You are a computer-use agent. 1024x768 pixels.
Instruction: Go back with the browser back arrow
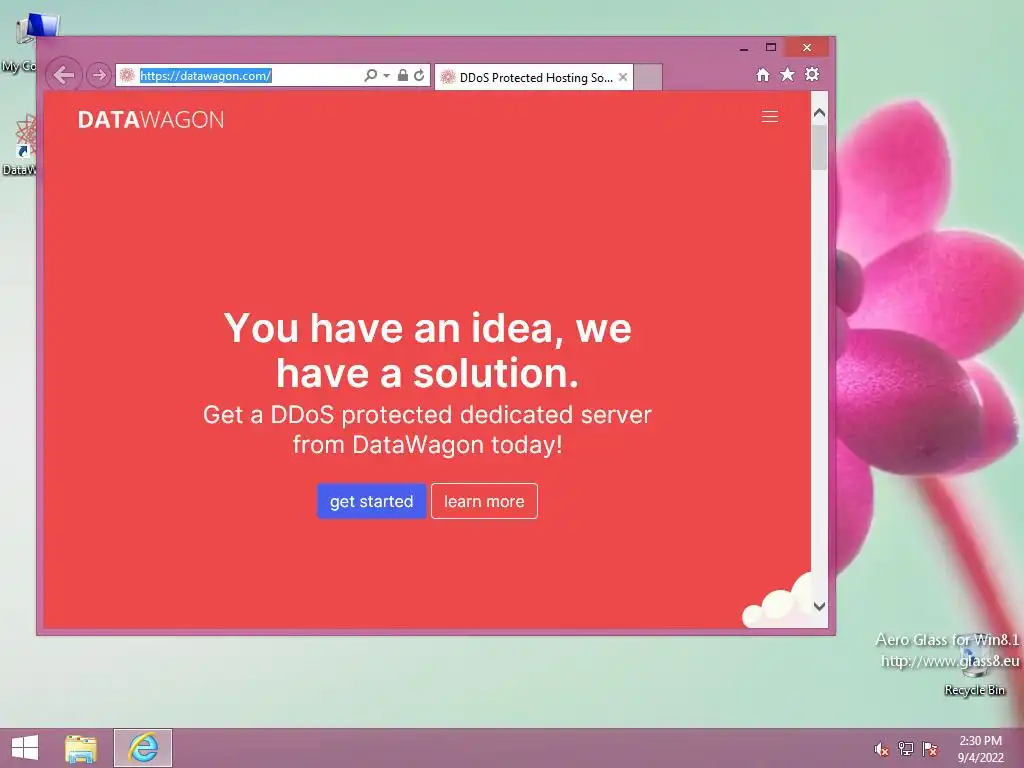coord(64,75)
